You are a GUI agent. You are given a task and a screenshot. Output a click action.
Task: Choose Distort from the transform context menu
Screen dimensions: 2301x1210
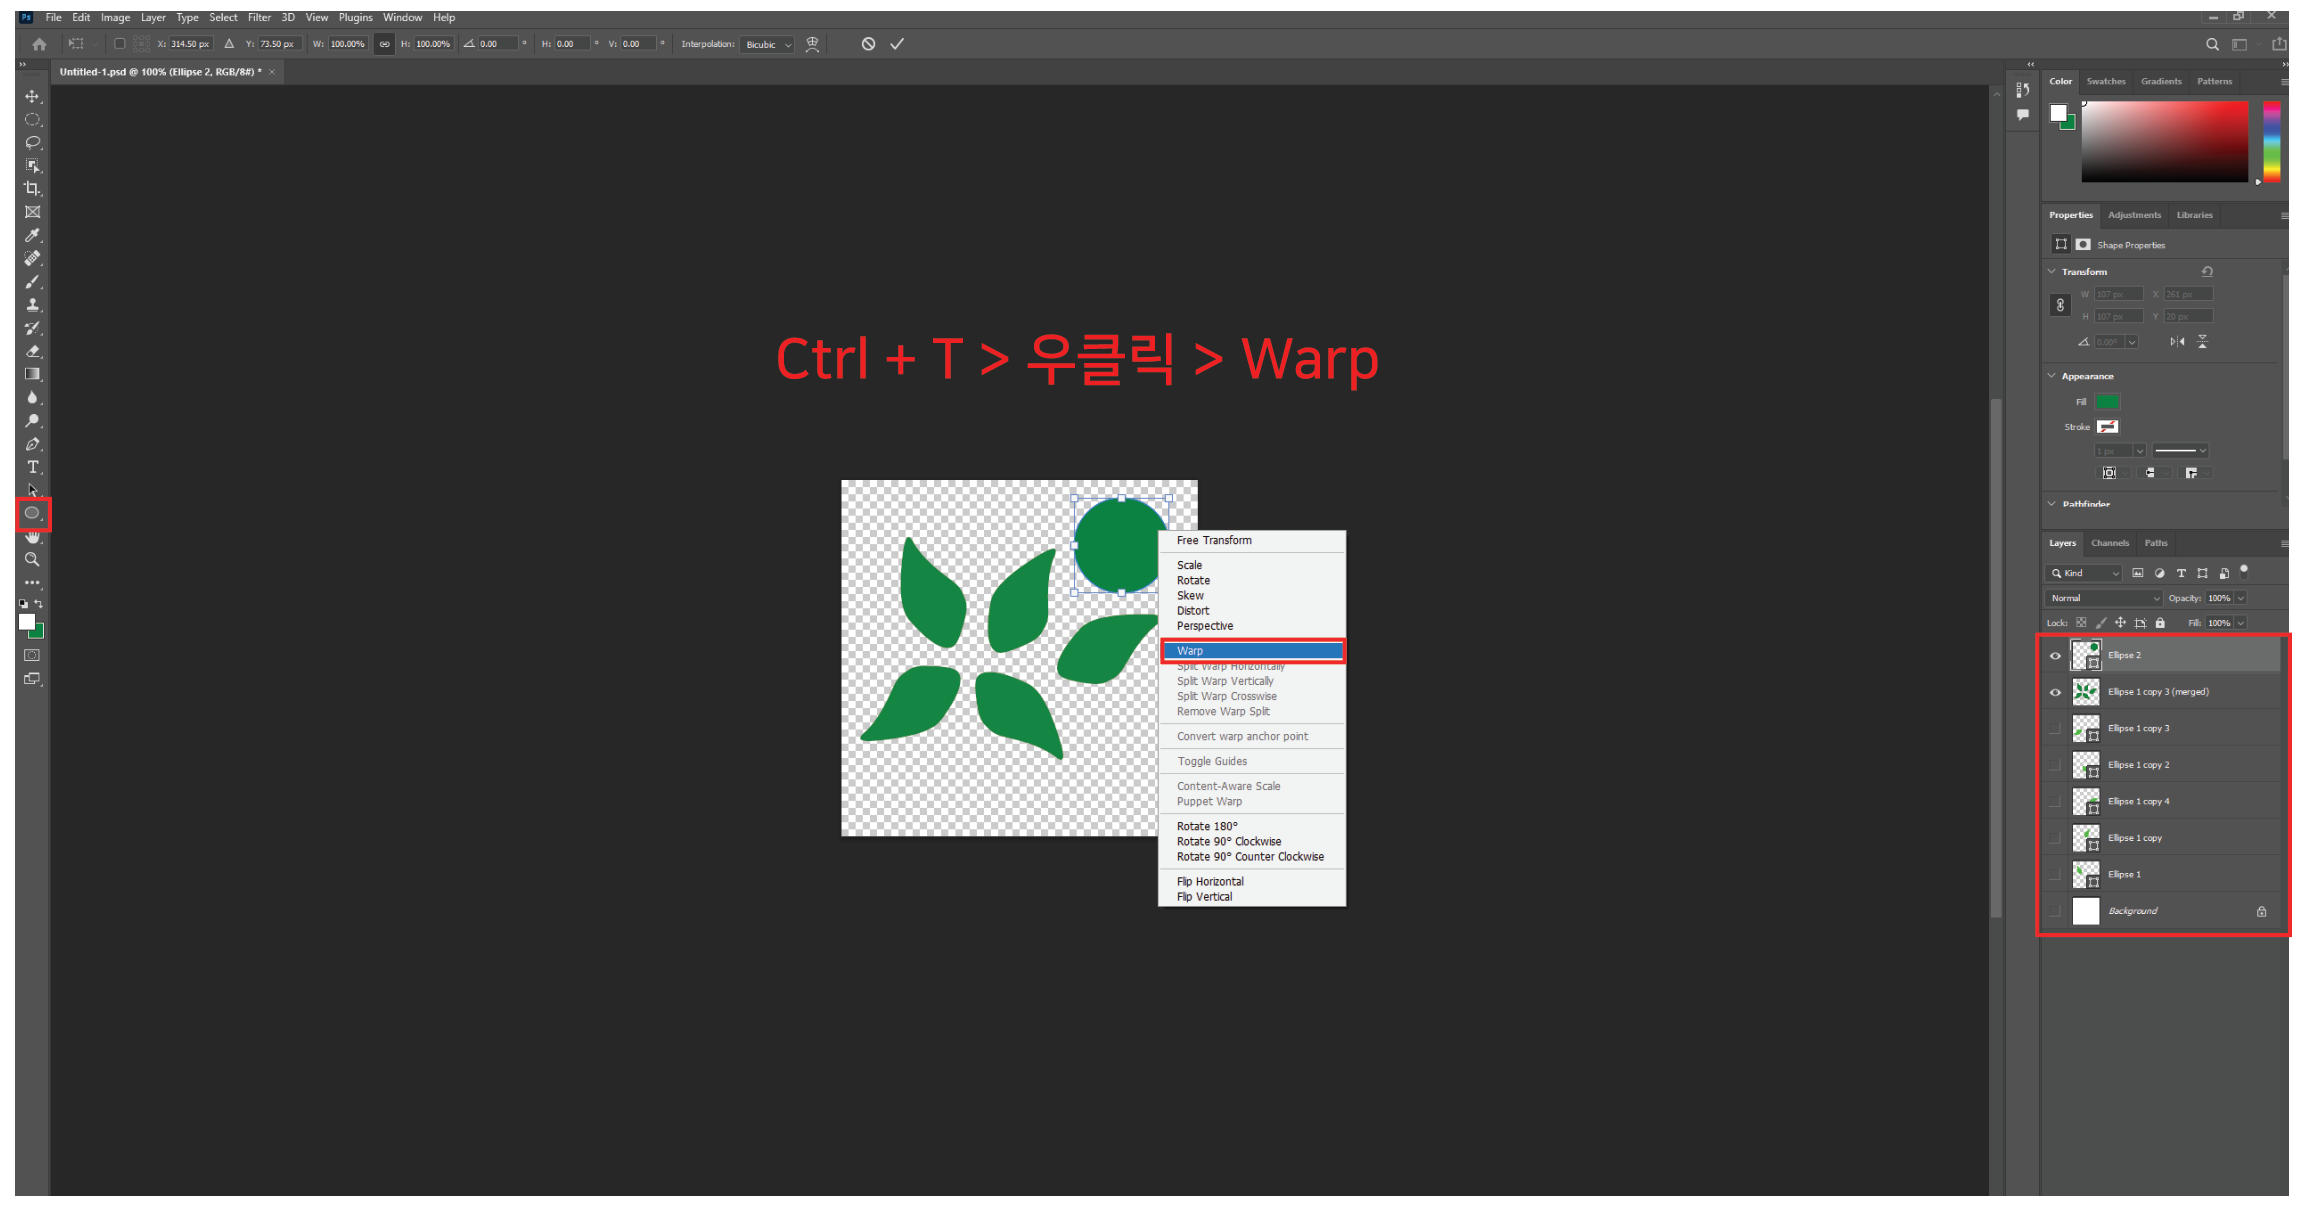point(1192,611)
